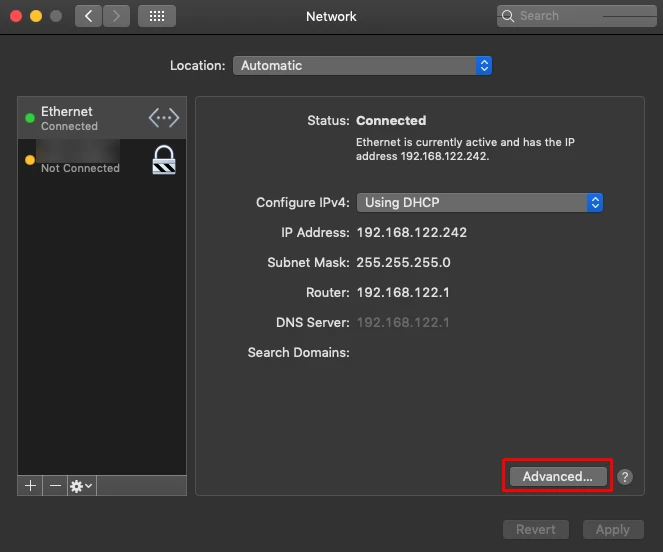Click the Search field in toolbar

pos(577,16)
